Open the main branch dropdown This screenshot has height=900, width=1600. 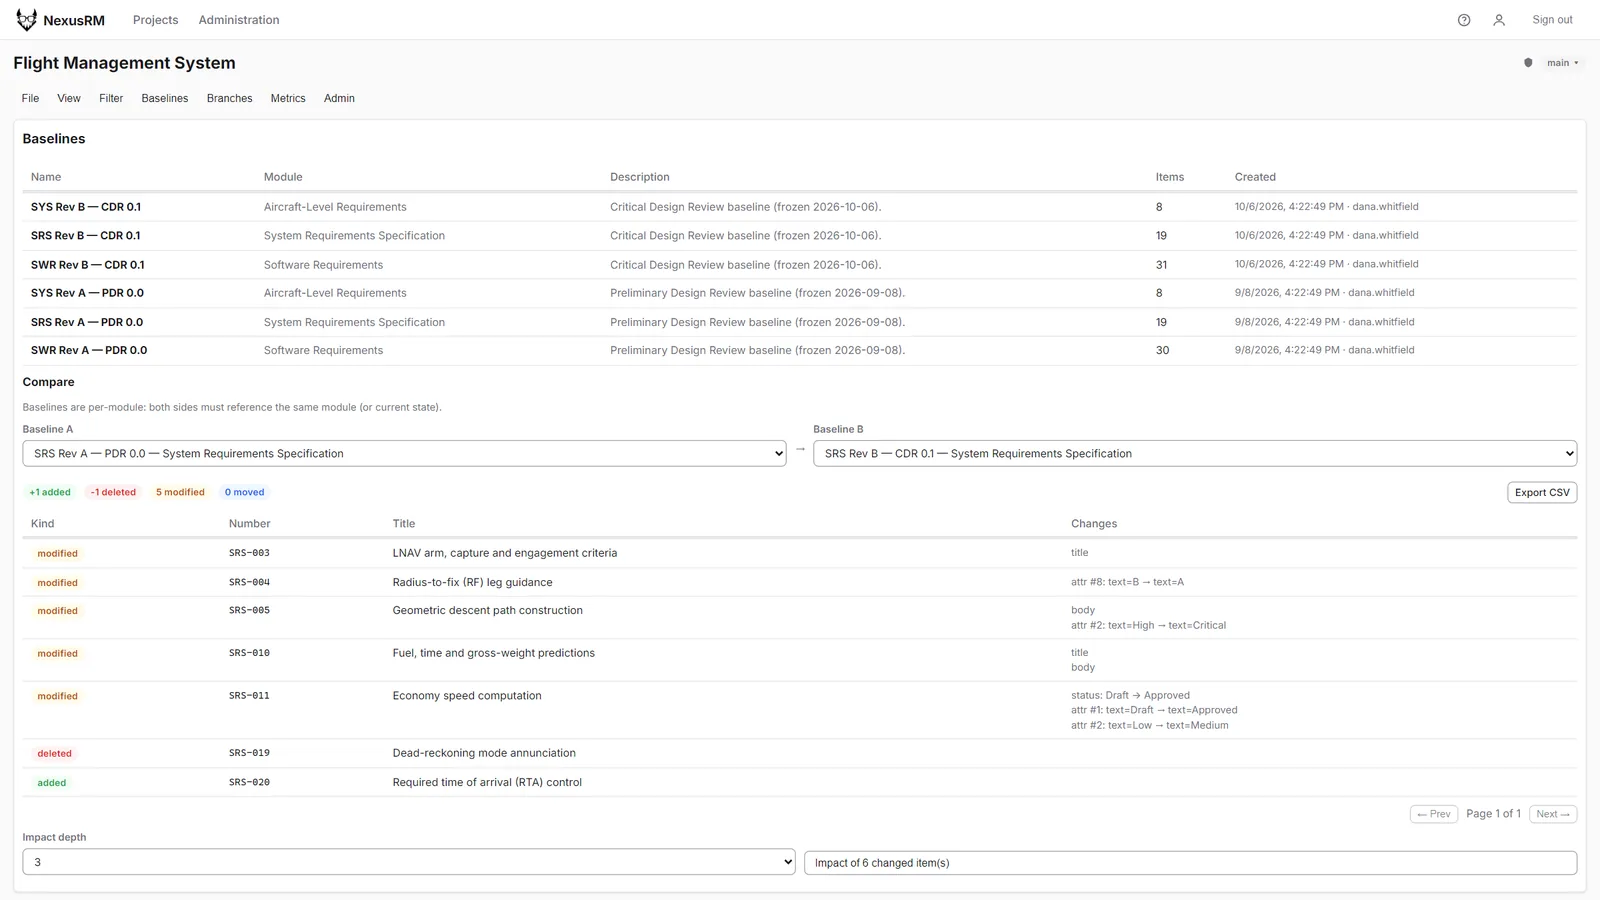click(1563, 63)
